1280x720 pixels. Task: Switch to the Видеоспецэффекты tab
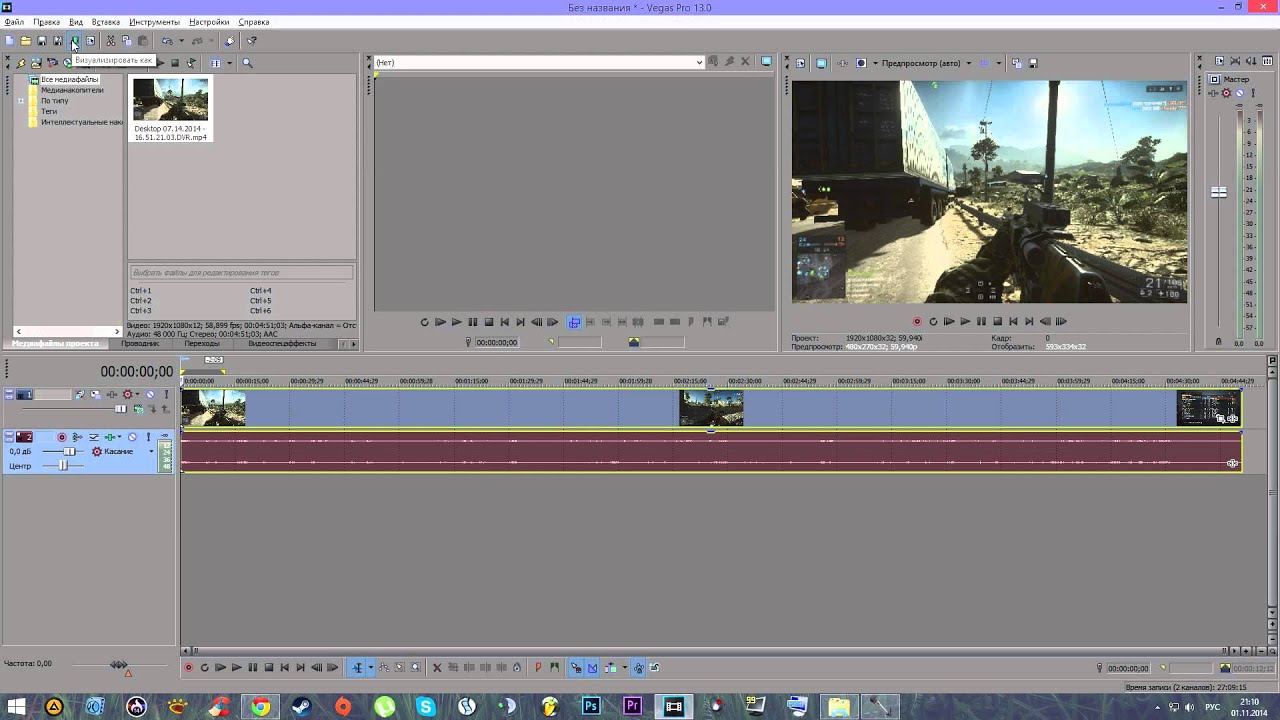coord(282,343)
